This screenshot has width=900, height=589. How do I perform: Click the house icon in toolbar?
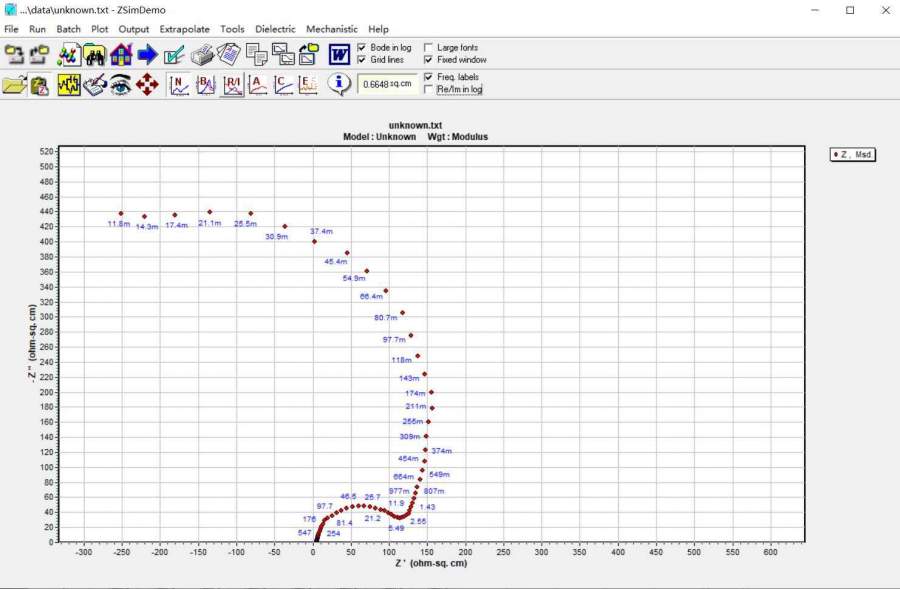(122, 54)
